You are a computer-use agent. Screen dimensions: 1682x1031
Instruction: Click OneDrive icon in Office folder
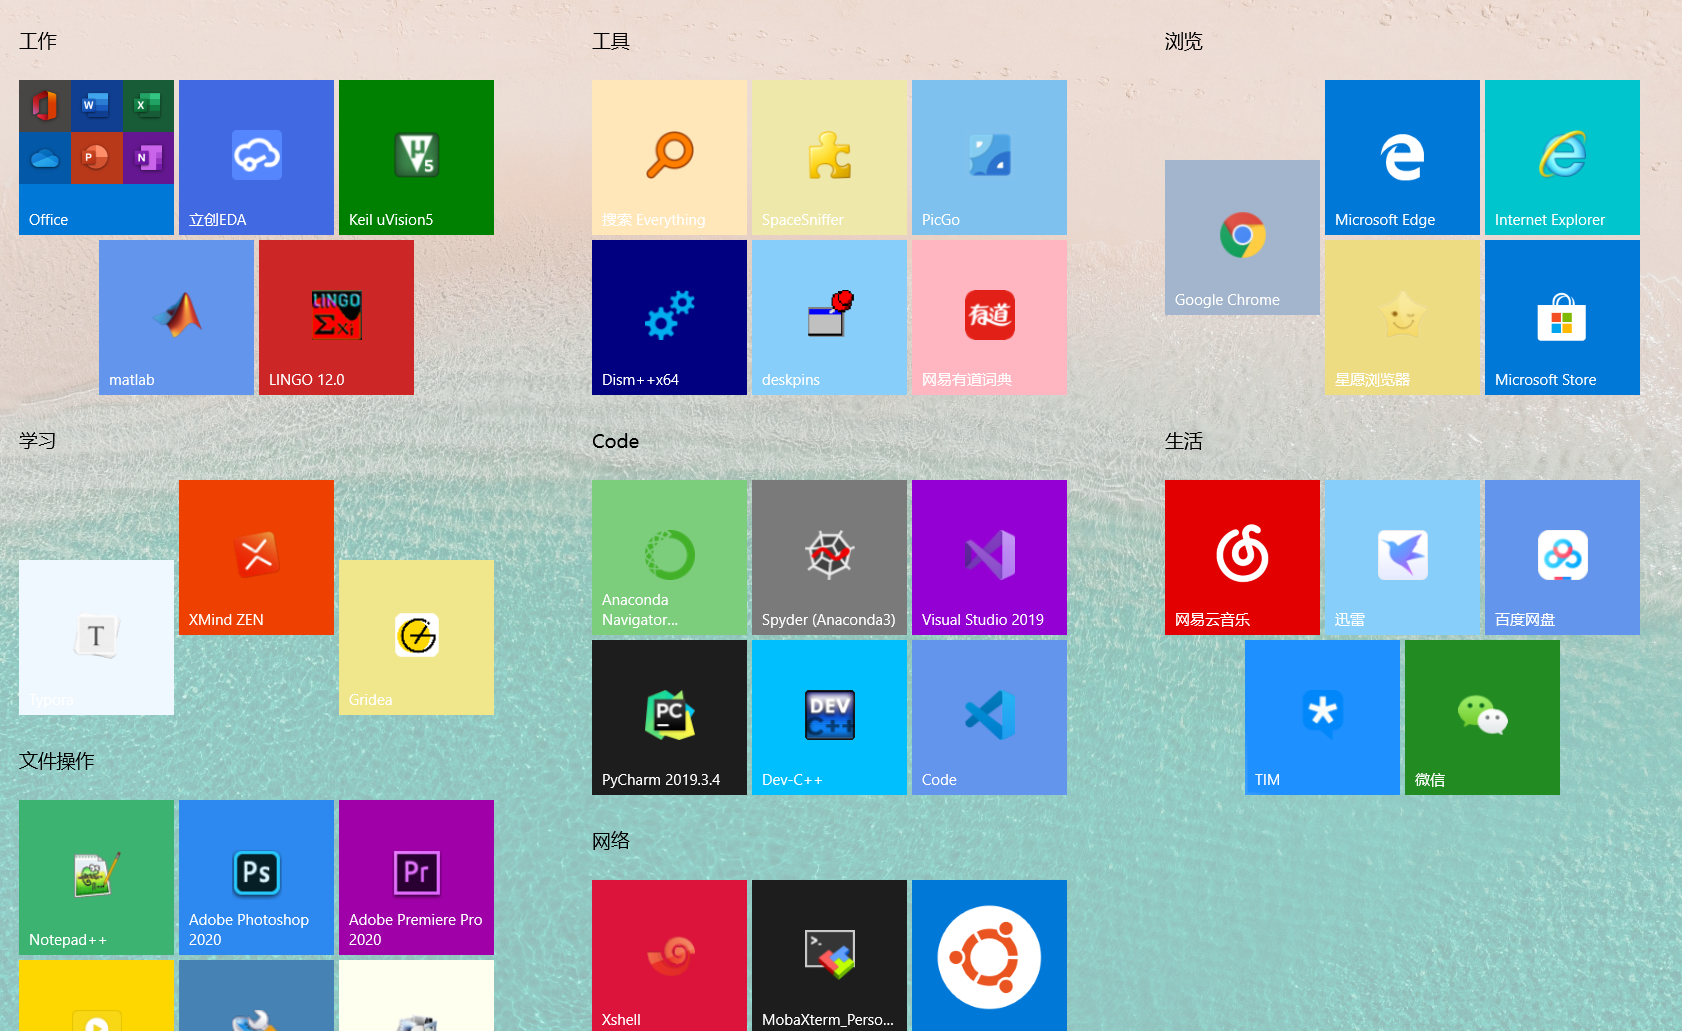[44, 157]
